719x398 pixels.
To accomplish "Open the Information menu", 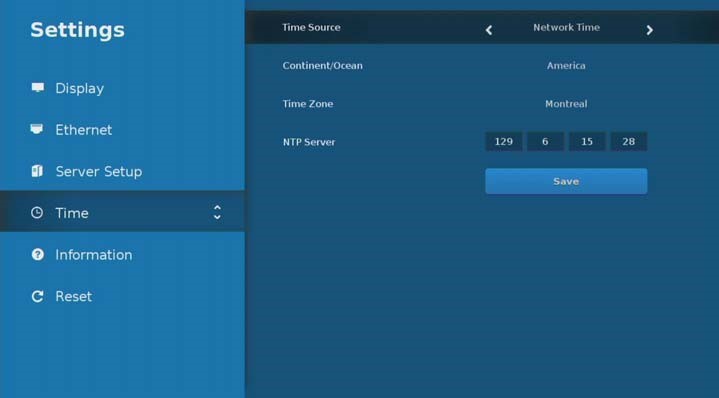I will pyautogui.click(x=122, y=254).
